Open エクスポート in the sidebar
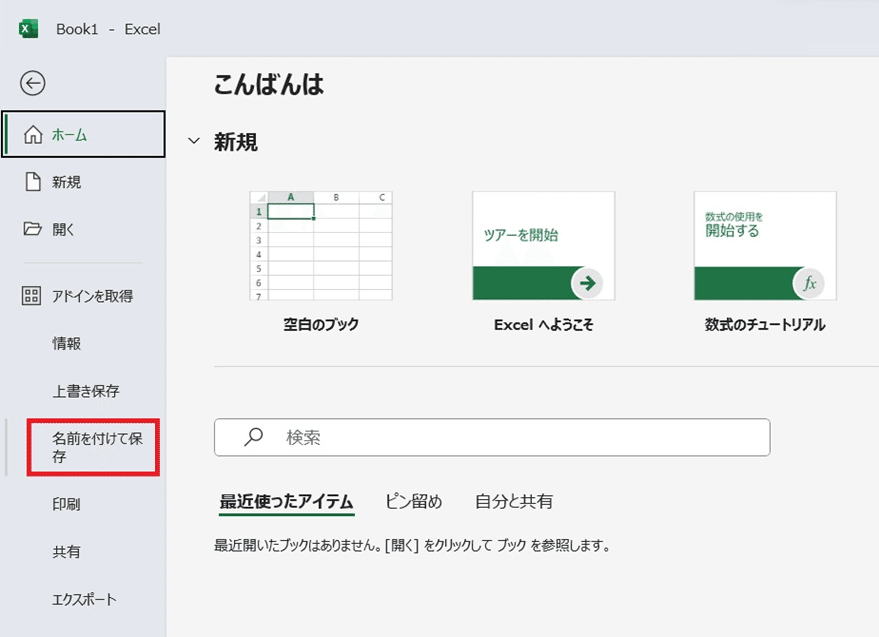879x637 pixels. click(x=84, y=599)
